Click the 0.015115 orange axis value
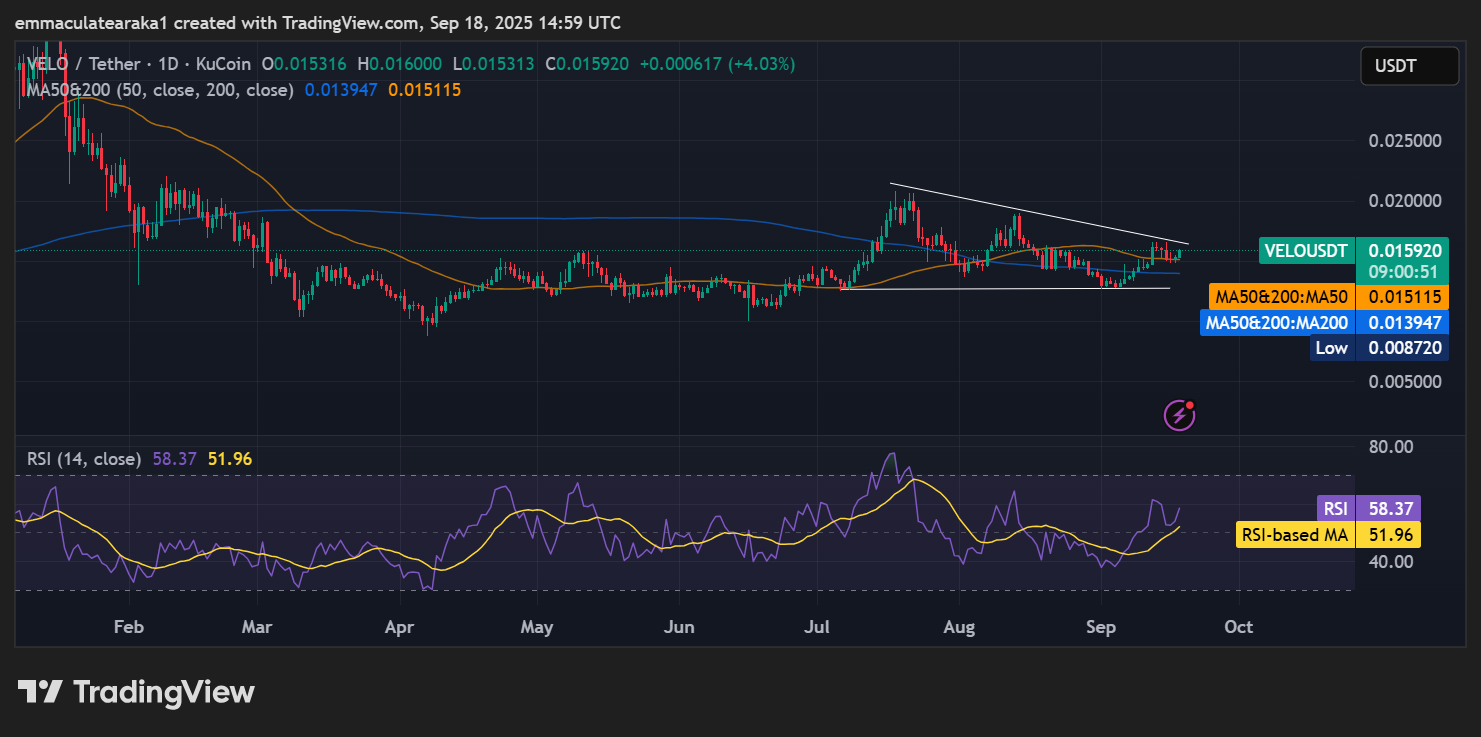Viewport: 1481px width, 737px height. pyautogui.click(x=1404, y=297)
